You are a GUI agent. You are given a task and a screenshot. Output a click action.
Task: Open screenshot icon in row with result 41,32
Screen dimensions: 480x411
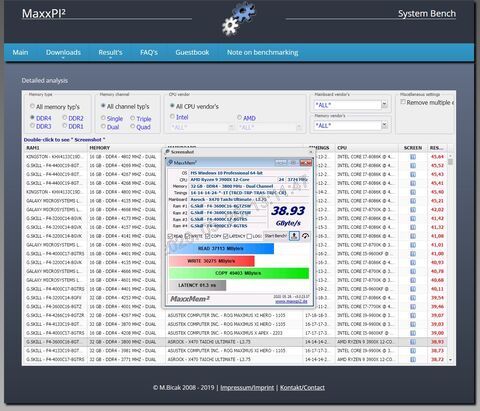coord(413,227)
